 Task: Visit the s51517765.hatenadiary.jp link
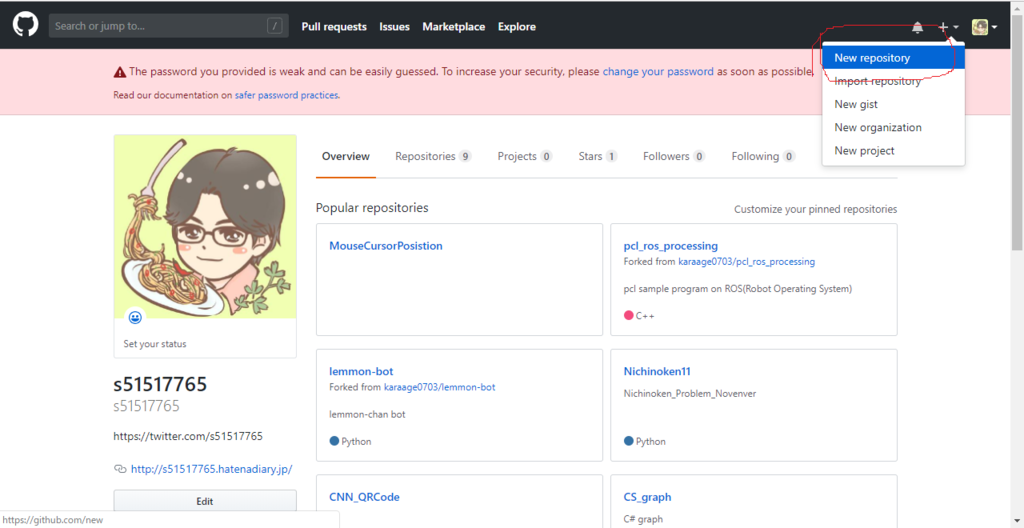tap(211, 469)
